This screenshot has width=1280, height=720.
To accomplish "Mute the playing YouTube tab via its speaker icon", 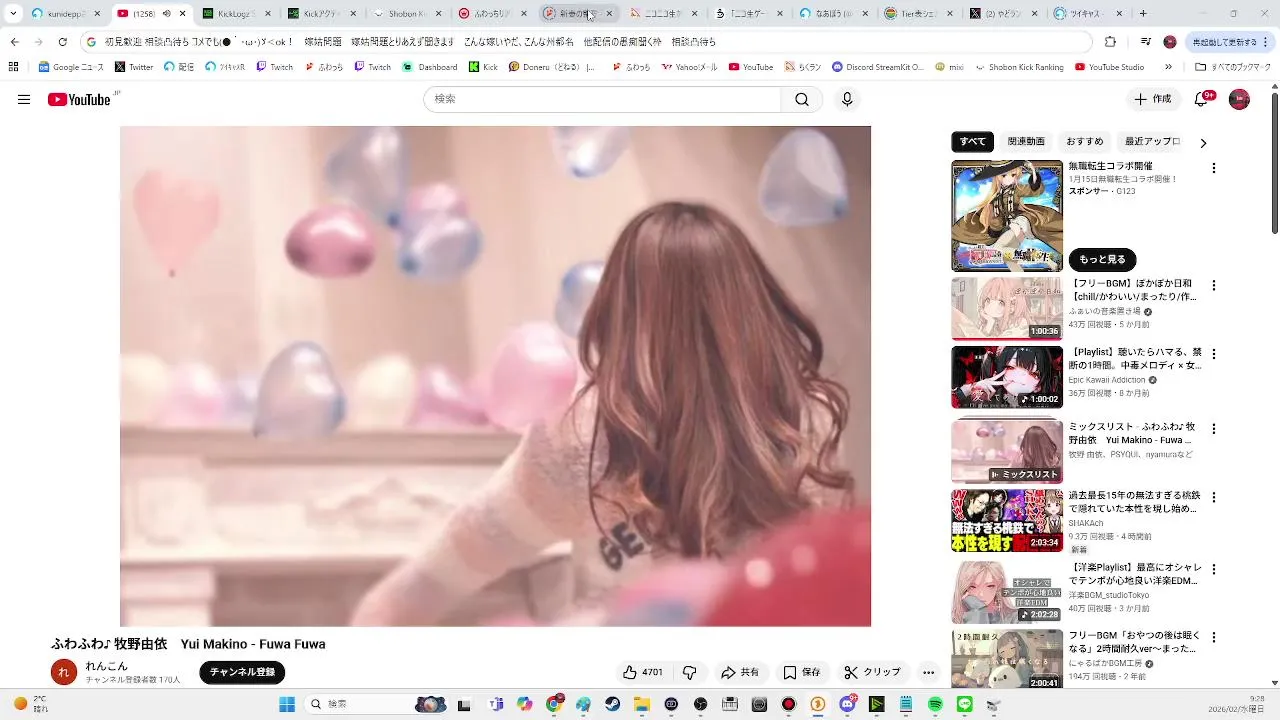I will coord(167,14).
